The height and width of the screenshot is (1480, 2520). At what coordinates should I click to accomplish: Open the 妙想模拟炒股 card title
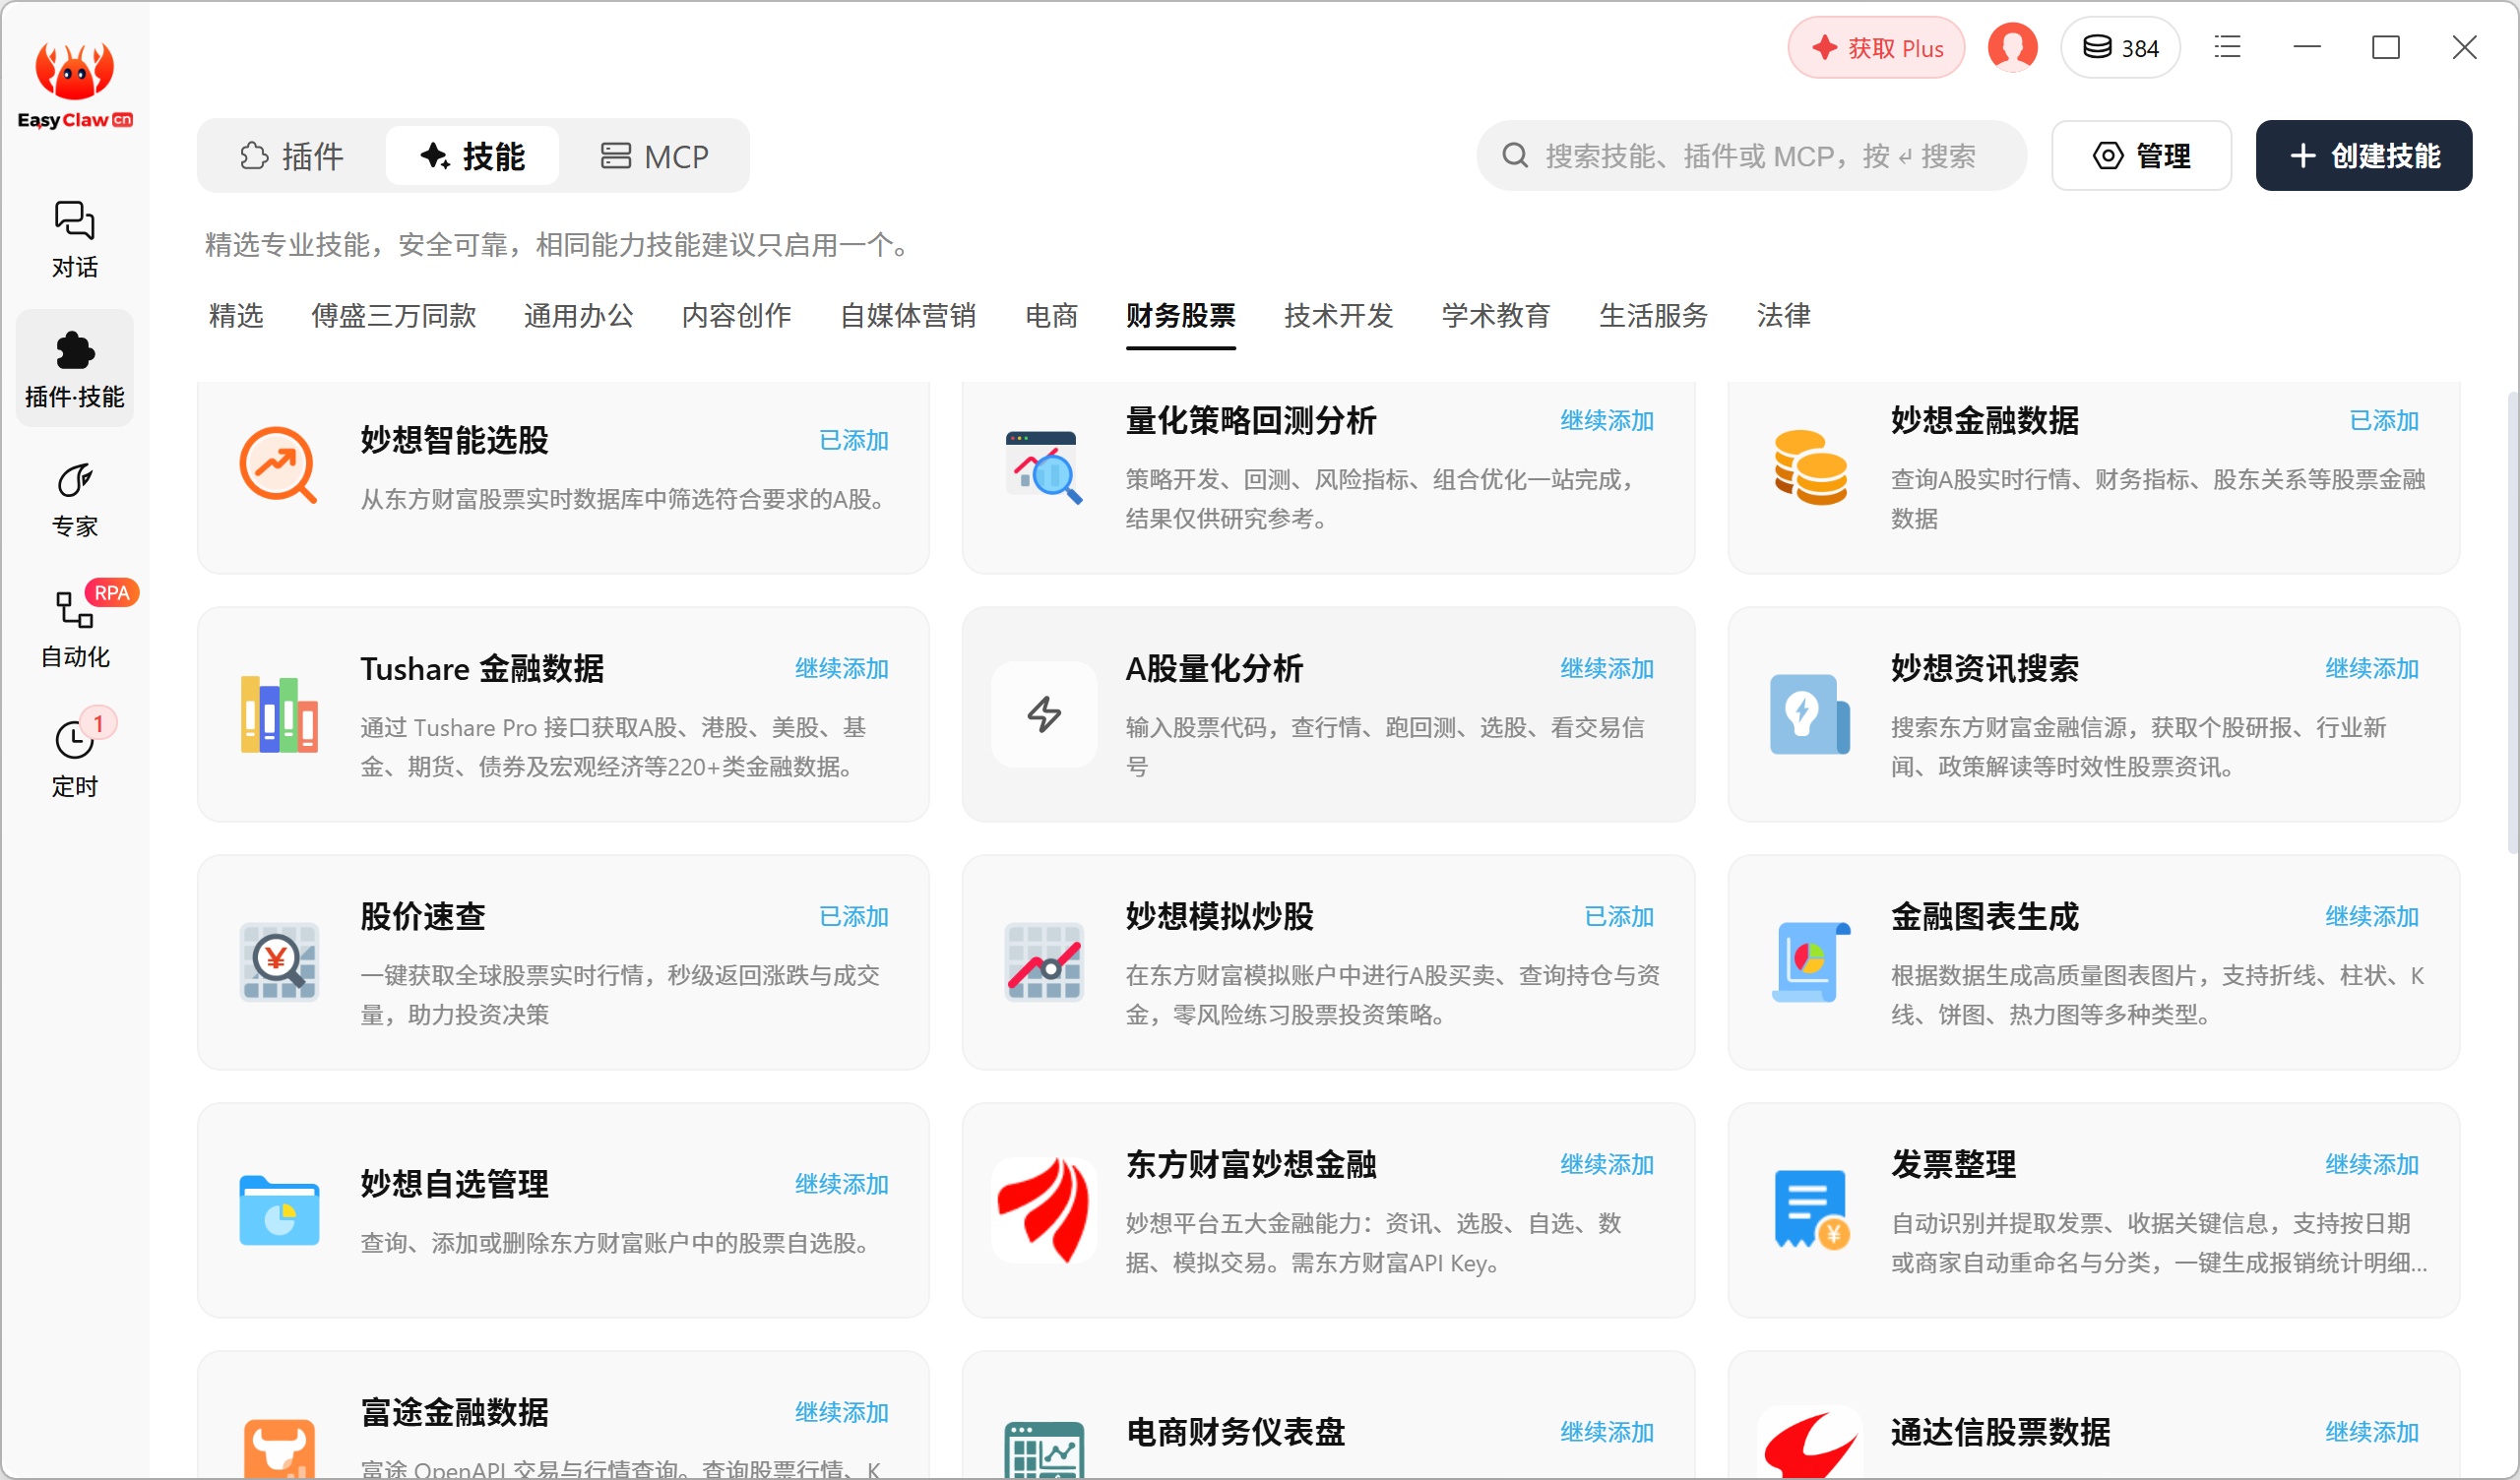tap(1219, 917)
